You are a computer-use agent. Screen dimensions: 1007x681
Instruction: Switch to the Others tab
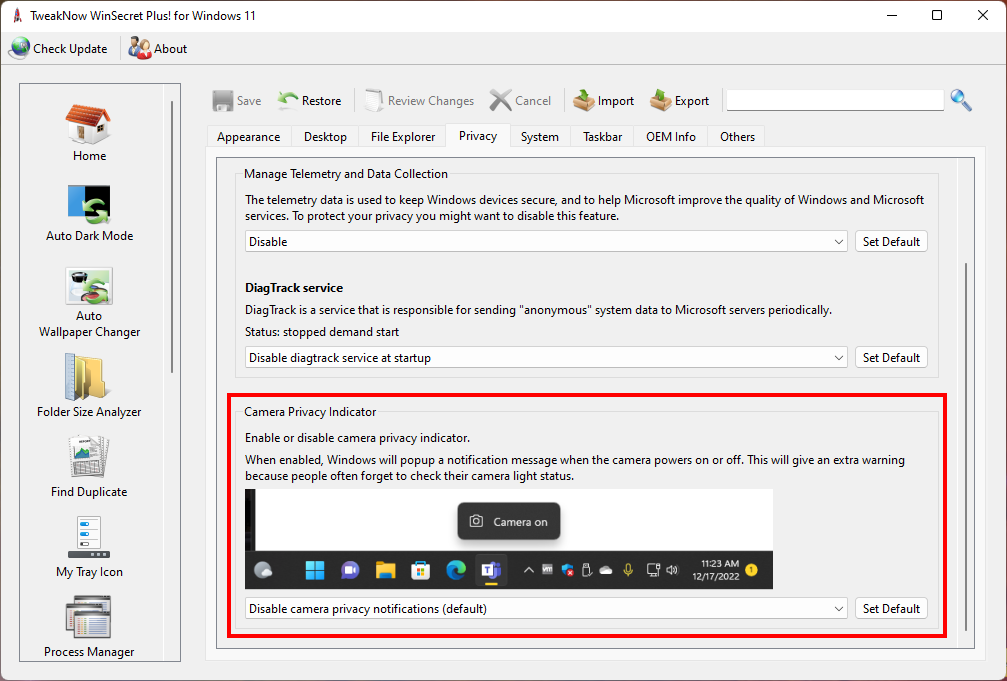(x=737, y=137)
